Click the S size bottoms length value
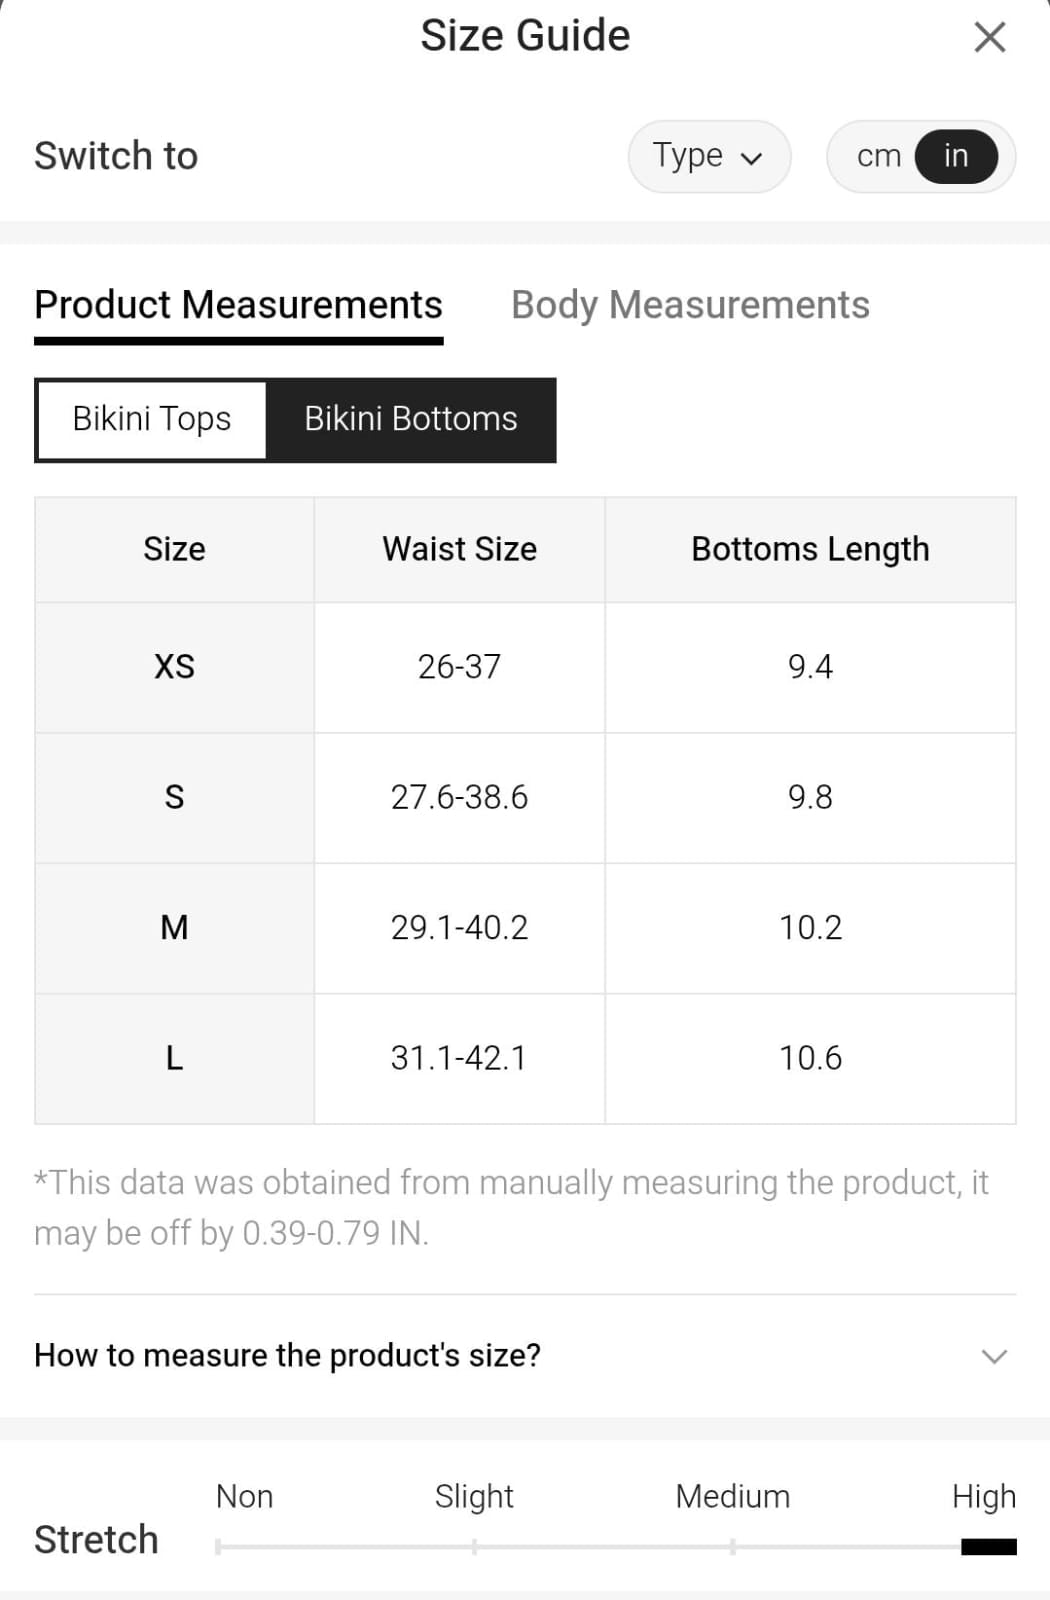Viewport: 1050px width, 1600px height. click(810, 797)
